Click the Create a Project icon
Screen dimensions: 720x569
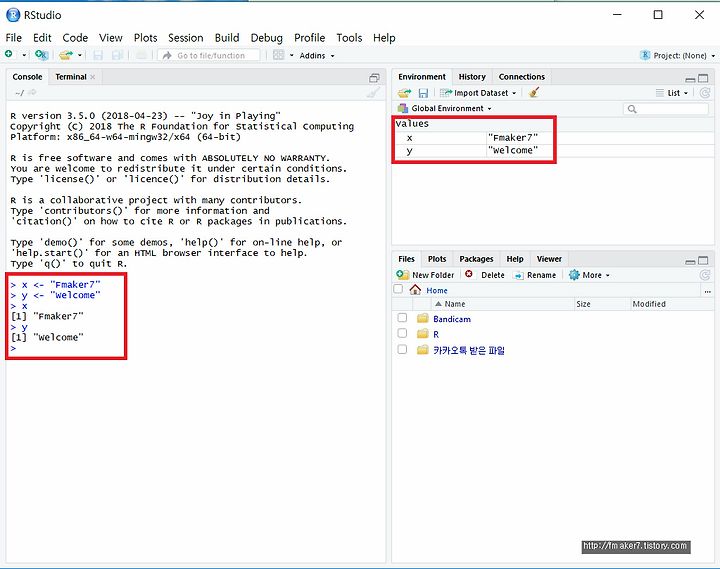coord(41,55)
